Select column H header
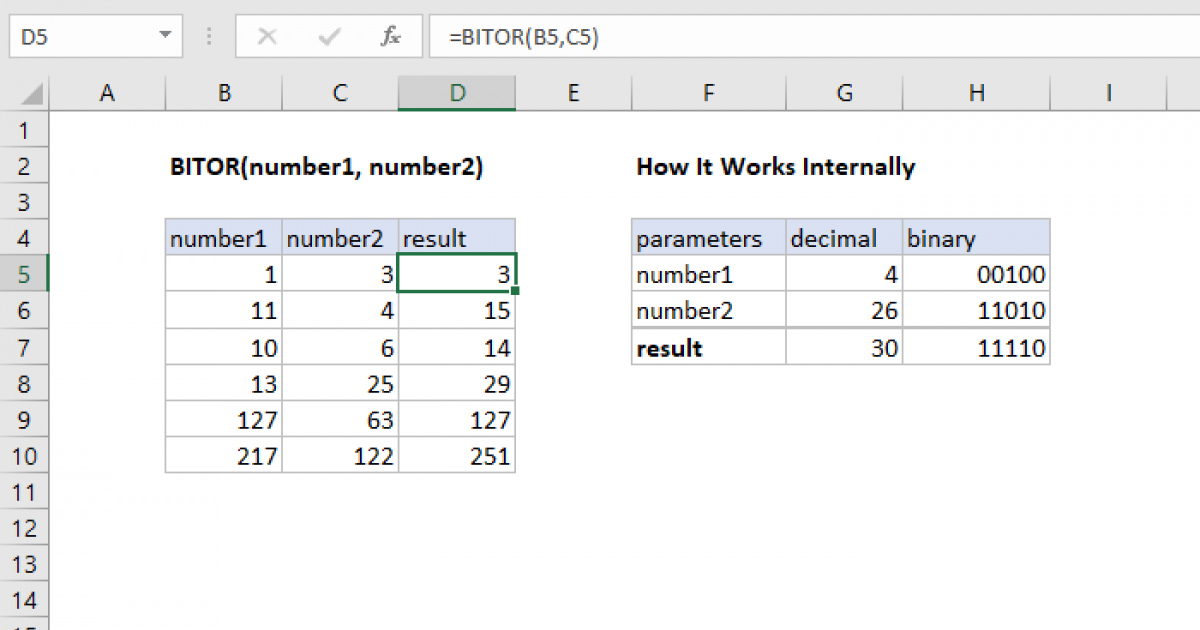1200x630 pixels. [976, 93]
